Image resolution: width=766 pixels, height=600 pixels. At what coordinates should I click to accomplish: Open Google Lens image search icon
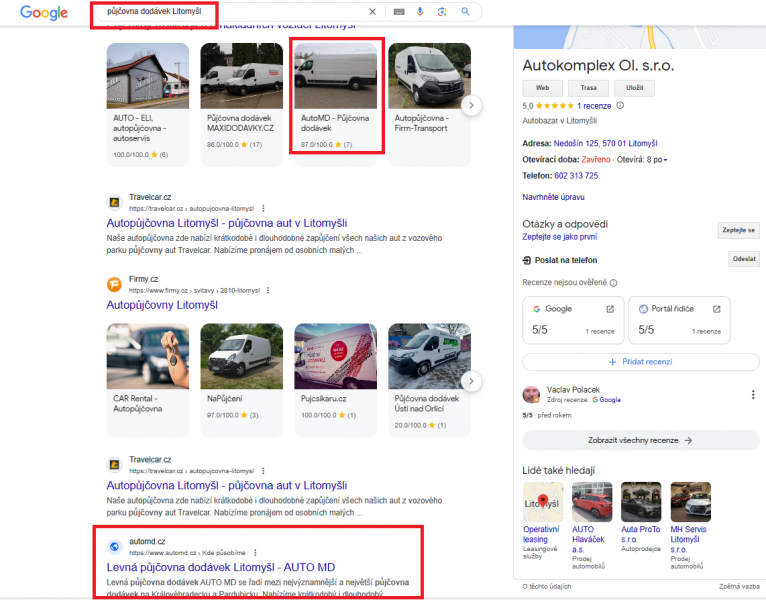[442, 12]
